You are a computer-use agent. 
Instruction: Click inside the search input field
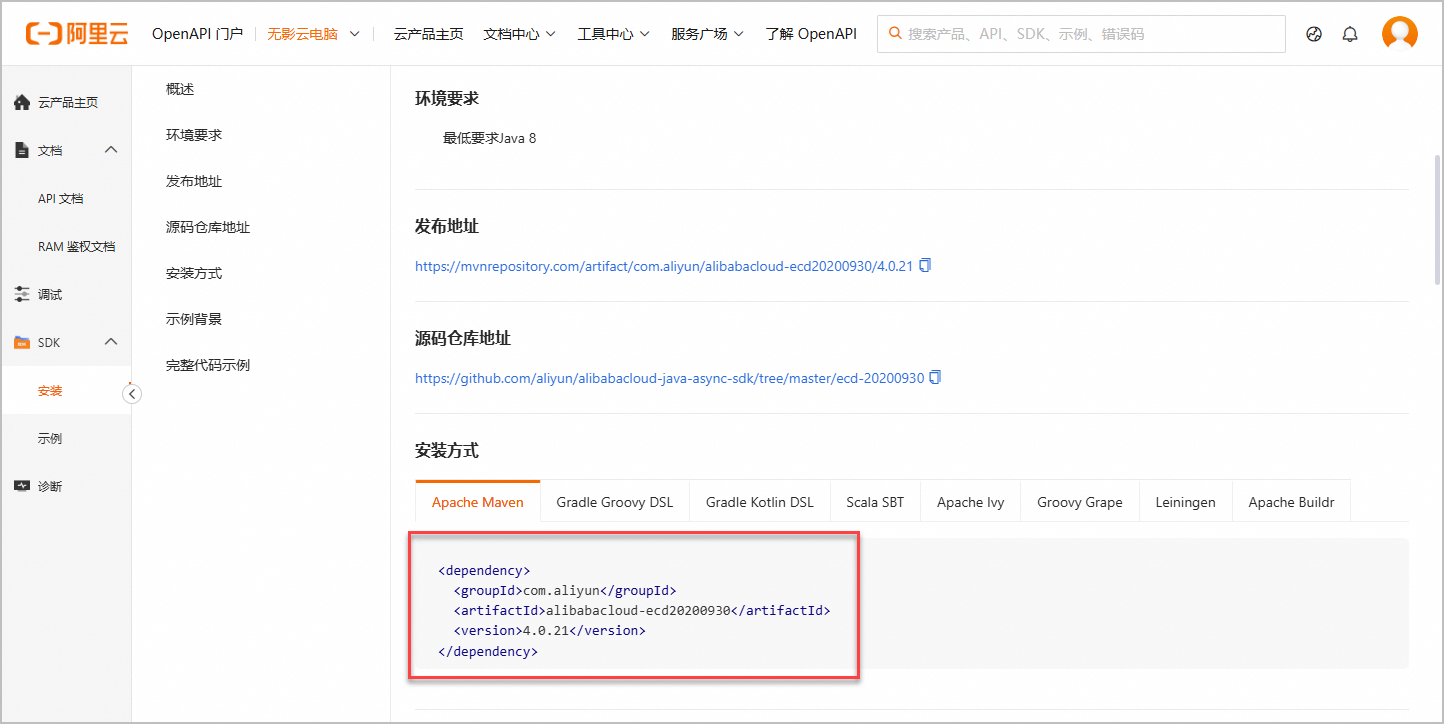pos(1080,33)
